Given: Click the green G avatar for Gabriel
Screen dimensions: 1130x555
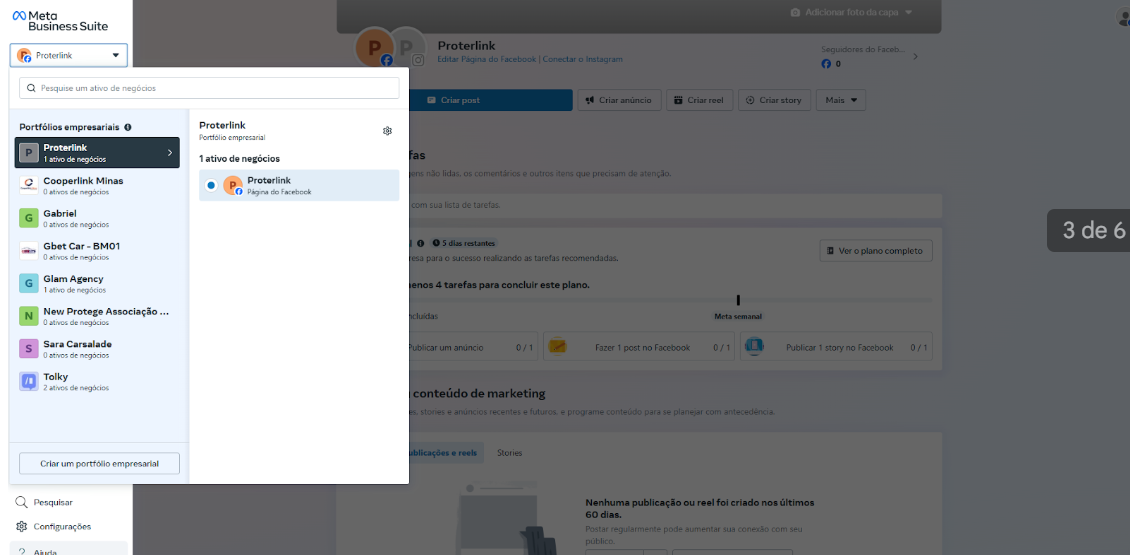Looking at the screenshot, I should [29, 218].
